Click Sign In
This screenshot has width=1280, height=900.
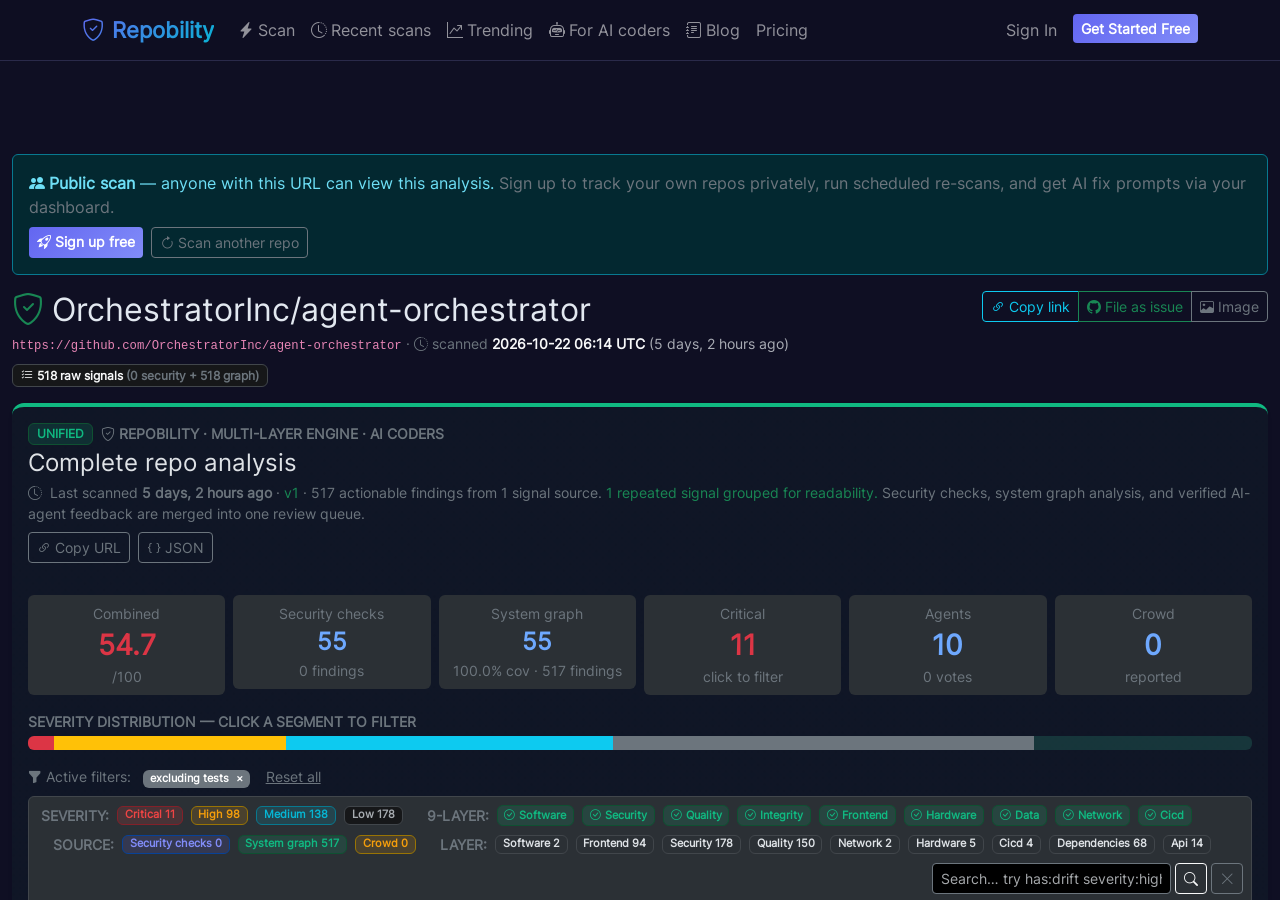tap(1031, 30)
